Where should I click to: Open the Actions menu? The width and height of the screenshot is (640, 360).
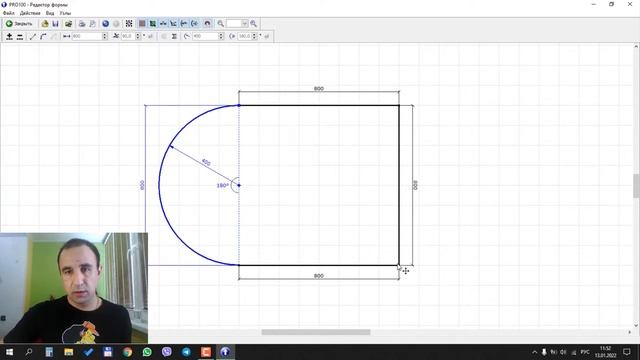pos(30,13)
